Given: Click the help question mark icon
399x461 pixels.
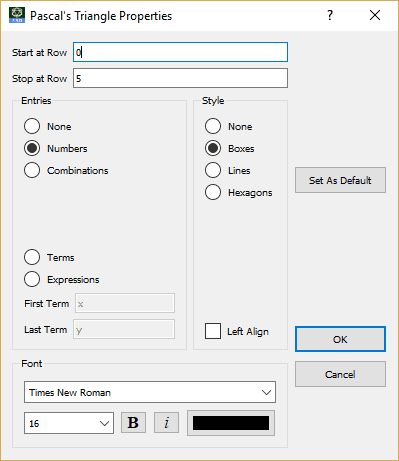Looking at the screenshot, I should click(x=330, y=15).
